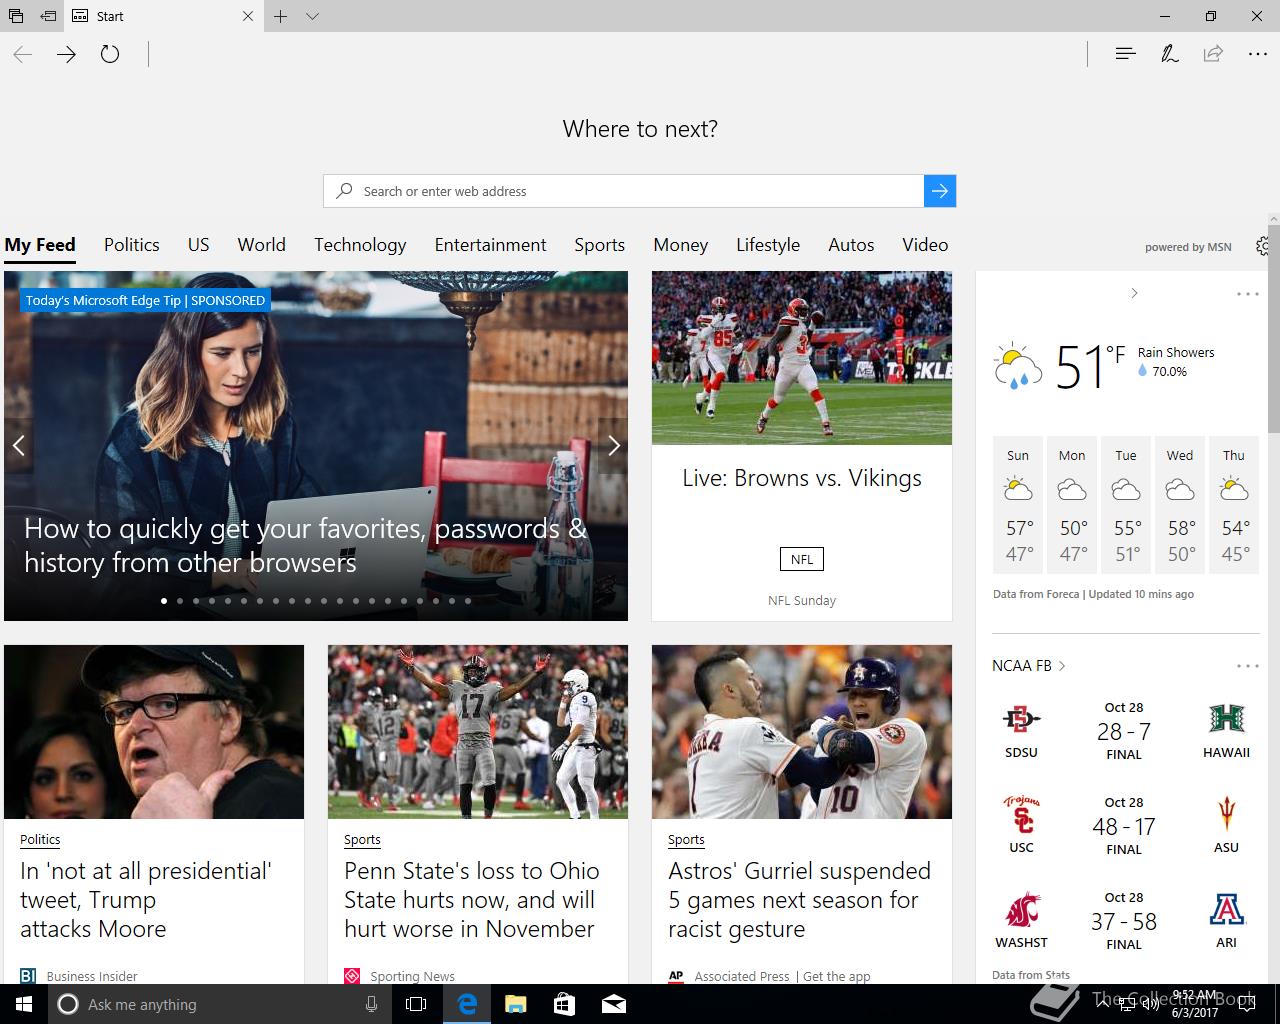Open Task View on the taskbar
Viewport: 1280px width, 1024px height.
pyautogui.click(x=416, y=1004)
